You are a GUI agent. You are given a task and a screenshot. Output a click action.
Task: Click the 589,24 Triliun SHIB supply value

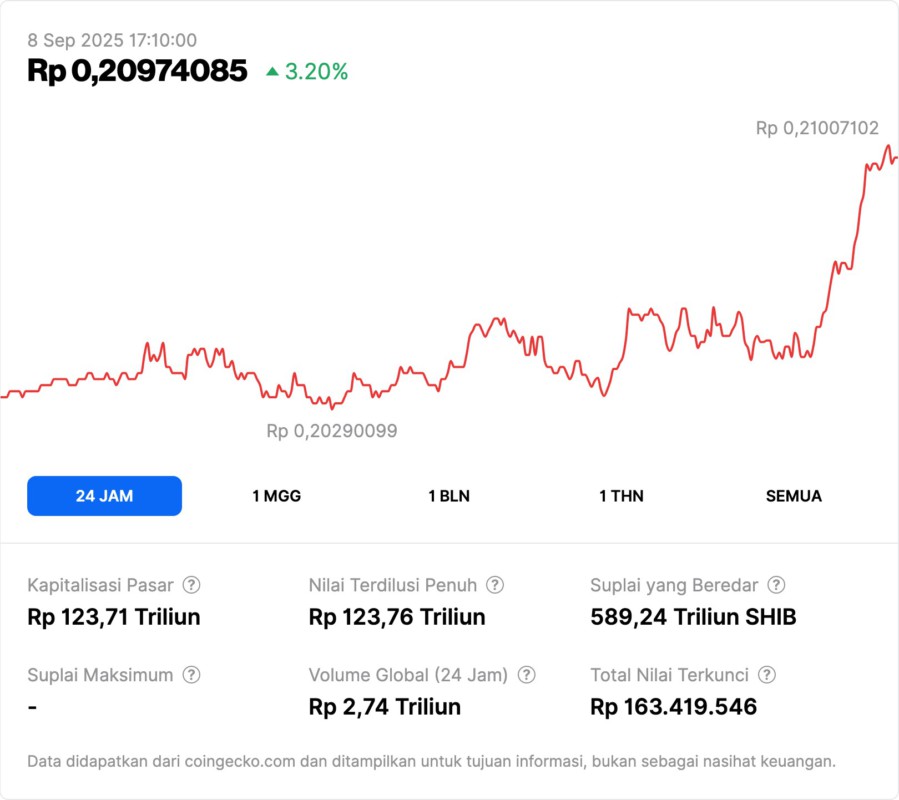click(693, 617)
